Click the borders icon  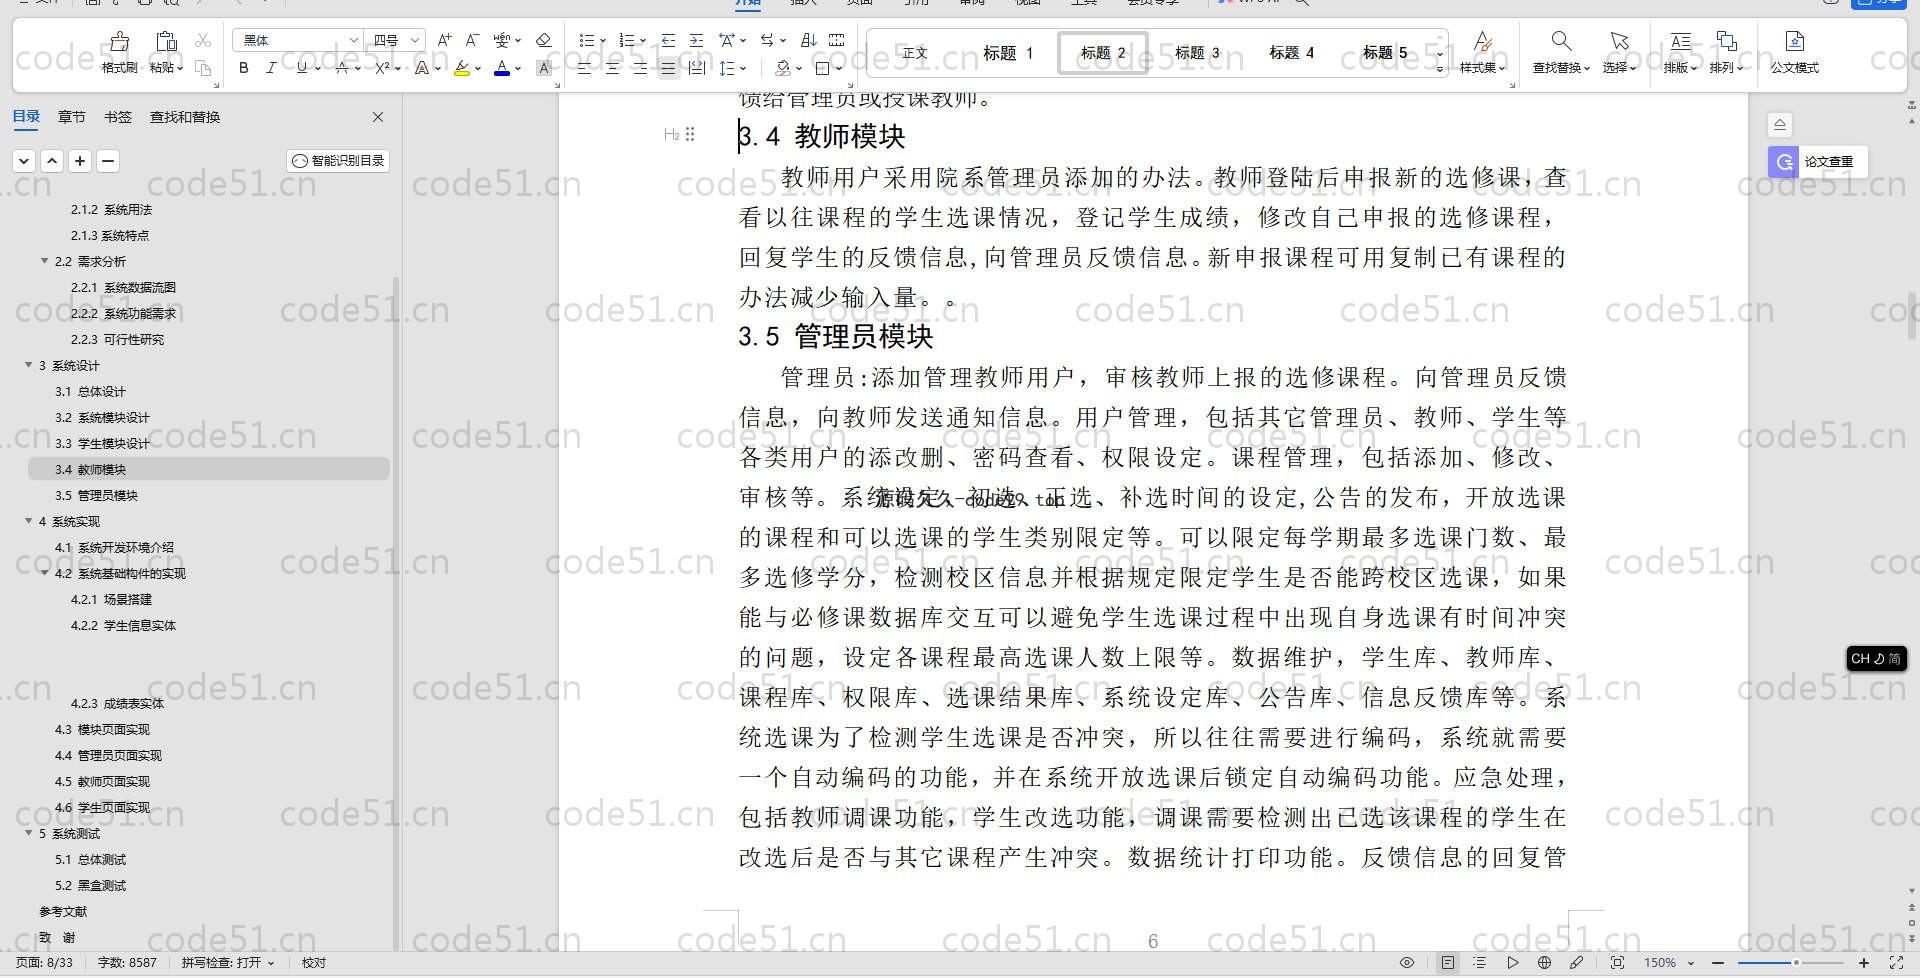[822, 68]
